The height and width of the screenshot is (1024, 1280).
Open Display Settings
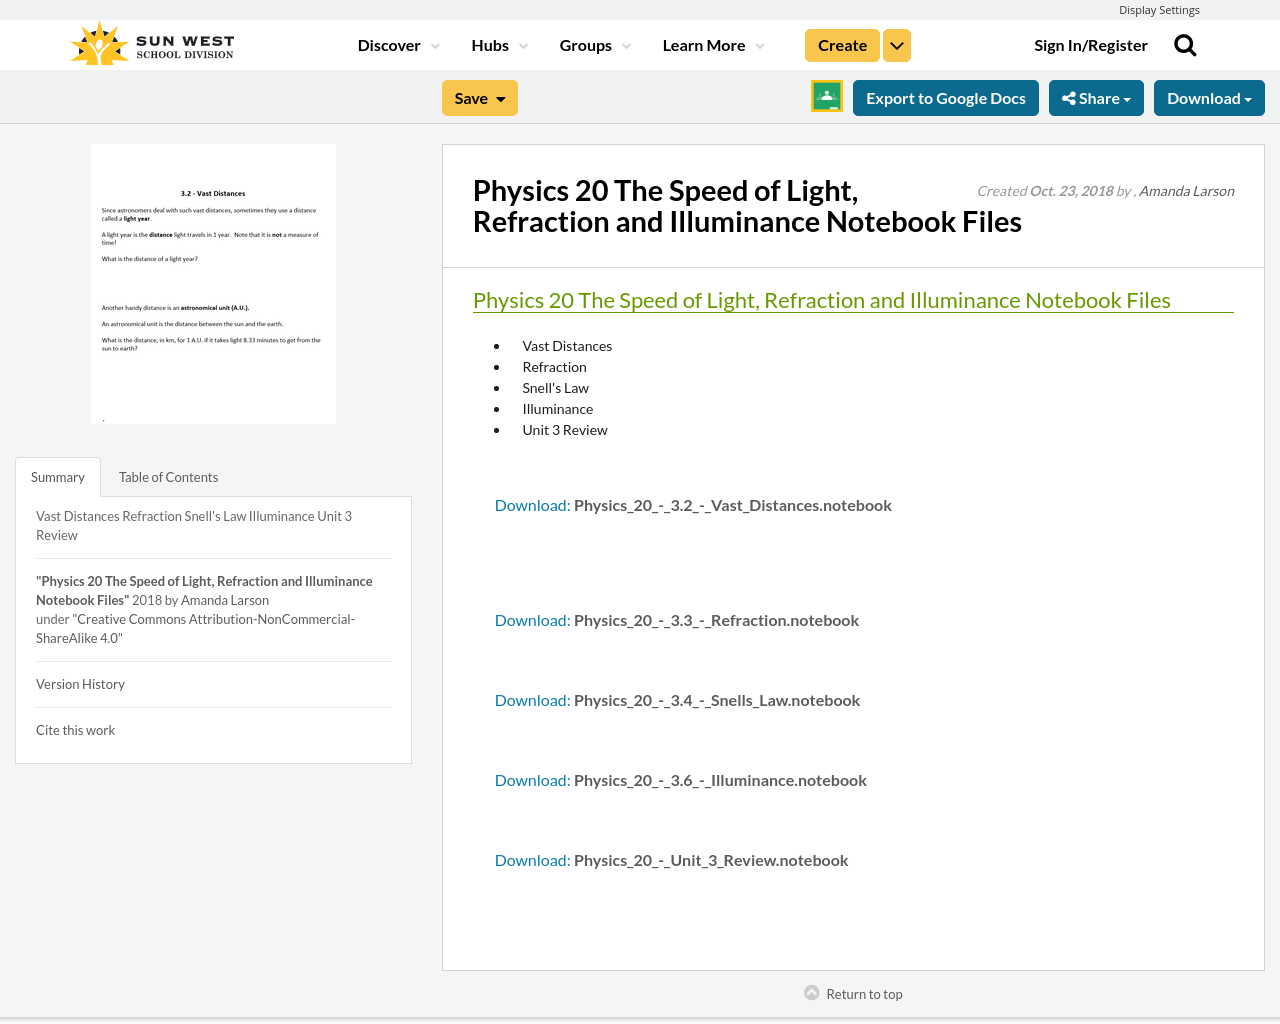tap(1159, 9)
